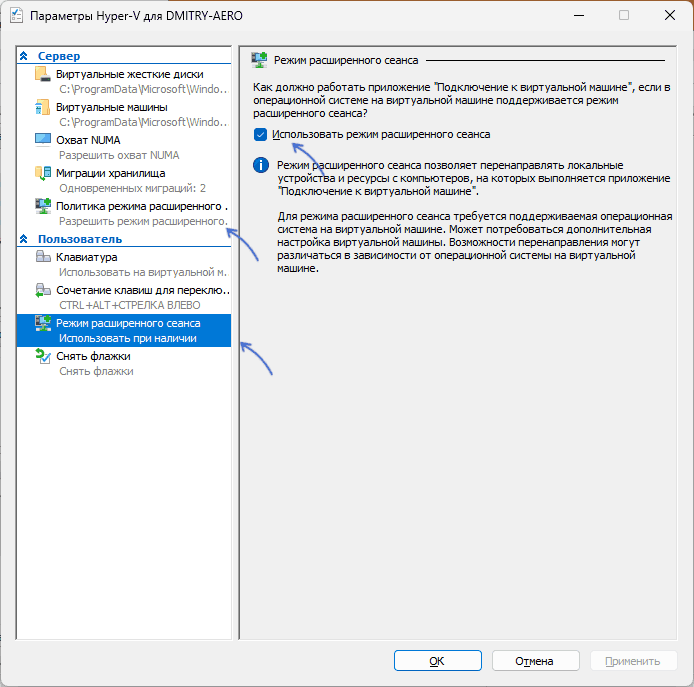The width and height of the screenshot is (694, 687).
Task: Click the Сочетание клавиш для переключения icon
Action: coord(42,290)
